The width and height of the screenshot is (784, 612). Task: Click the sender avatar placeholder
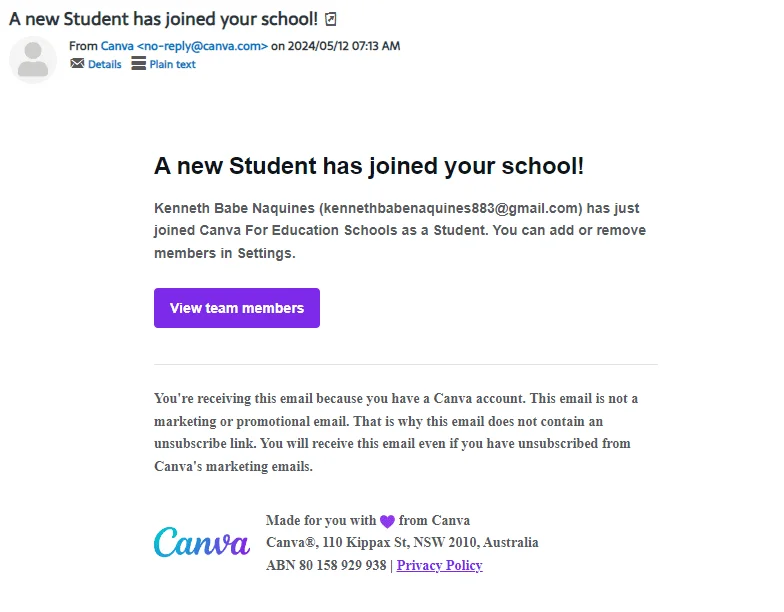33,60
